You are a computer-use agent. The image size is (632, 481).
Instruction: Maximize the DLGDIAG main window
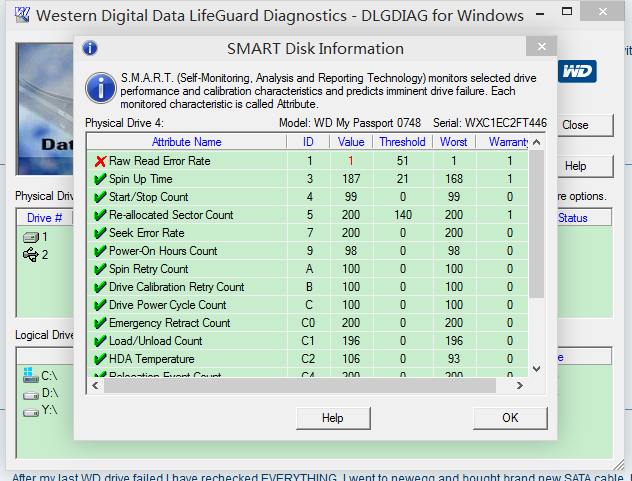pyautogui.click(x=567, y=12)
